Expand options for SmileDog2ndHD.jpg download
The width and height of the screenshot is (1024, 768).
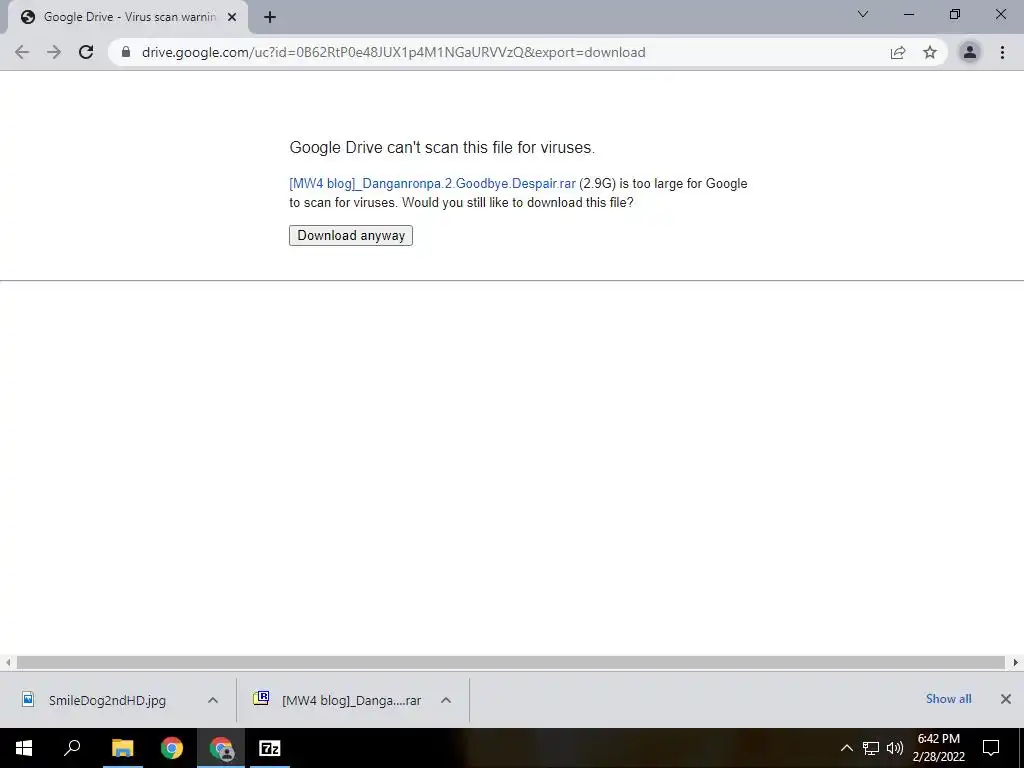[x=213, y=700]
